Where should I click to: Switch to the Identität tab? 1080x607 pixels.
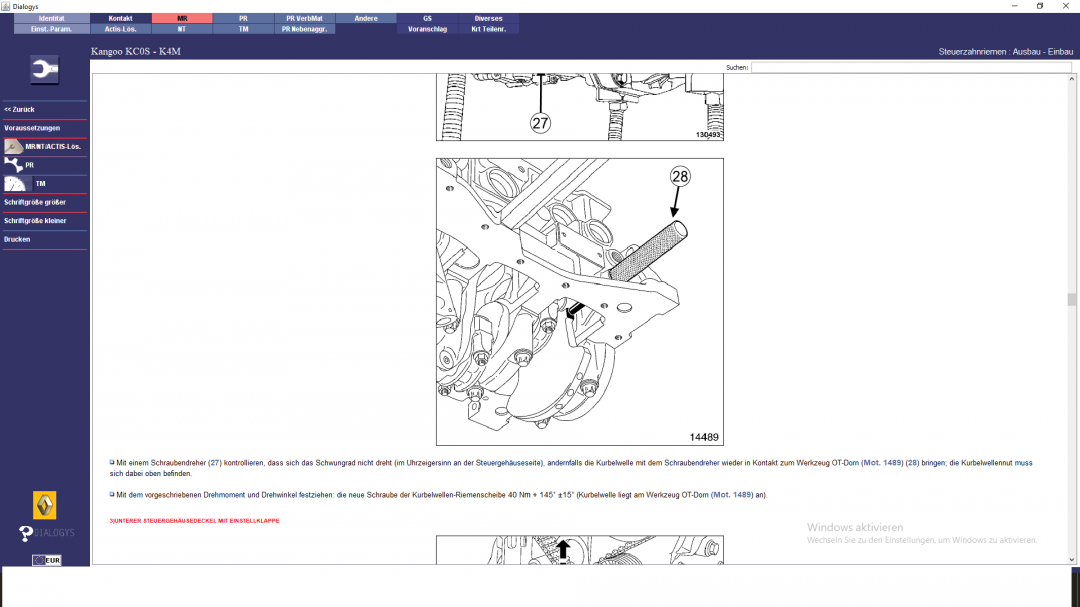click(x=52, y=19)
